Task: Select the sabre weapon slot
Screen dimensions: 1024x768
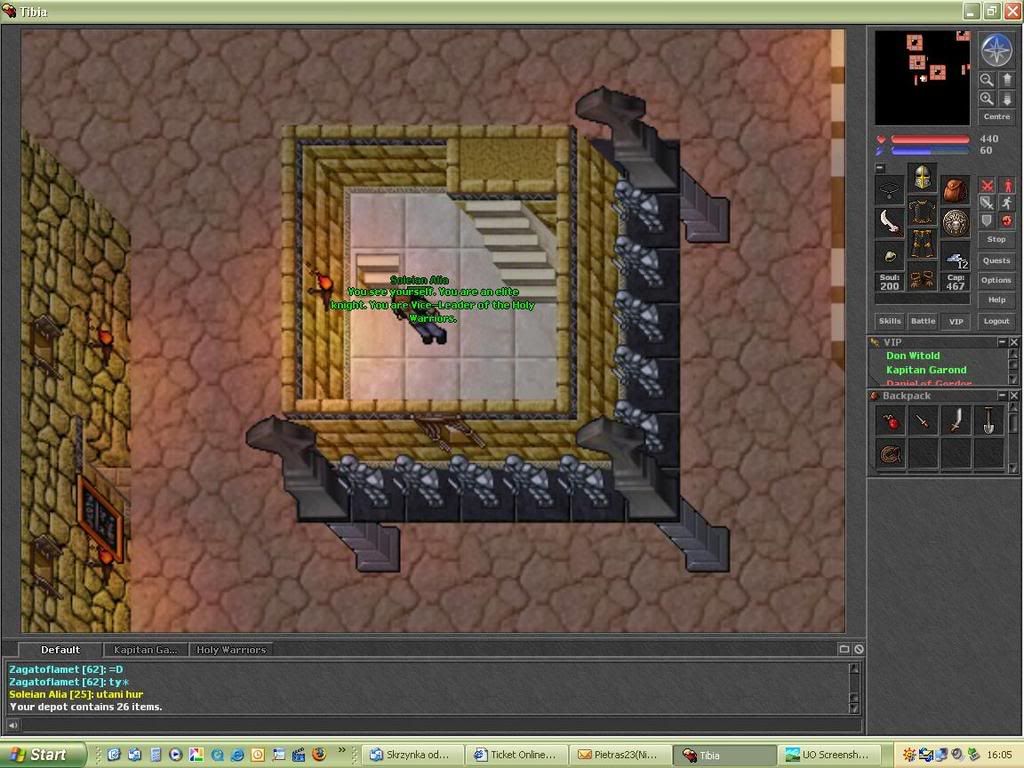Action: (x=889, y=222)
